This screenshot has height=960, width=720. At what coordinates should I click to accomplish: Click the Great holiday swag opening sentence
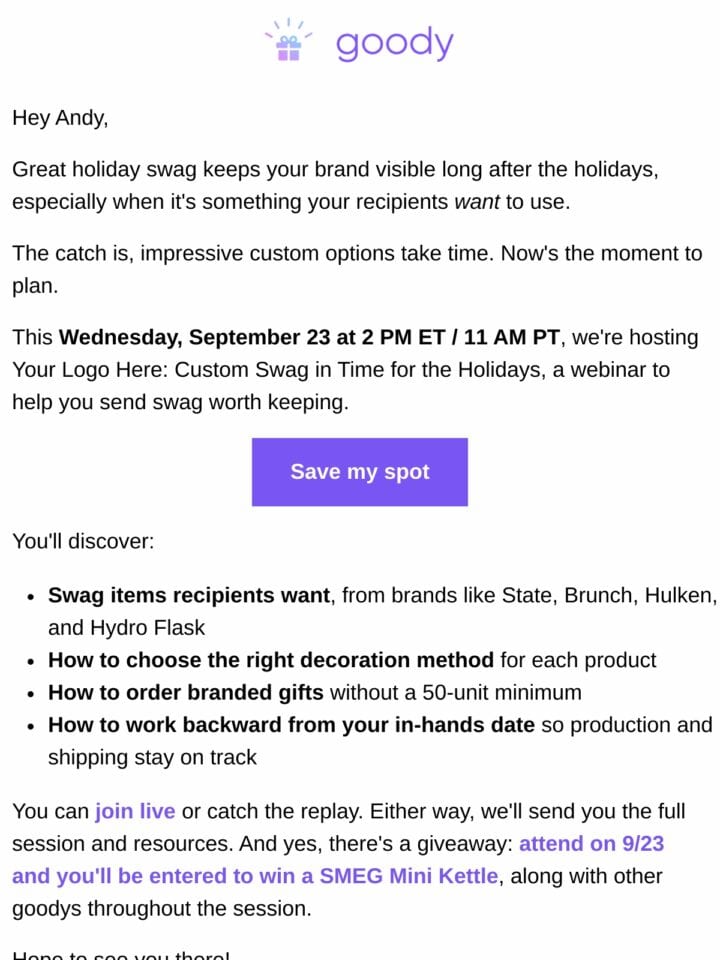pos(335,186)
